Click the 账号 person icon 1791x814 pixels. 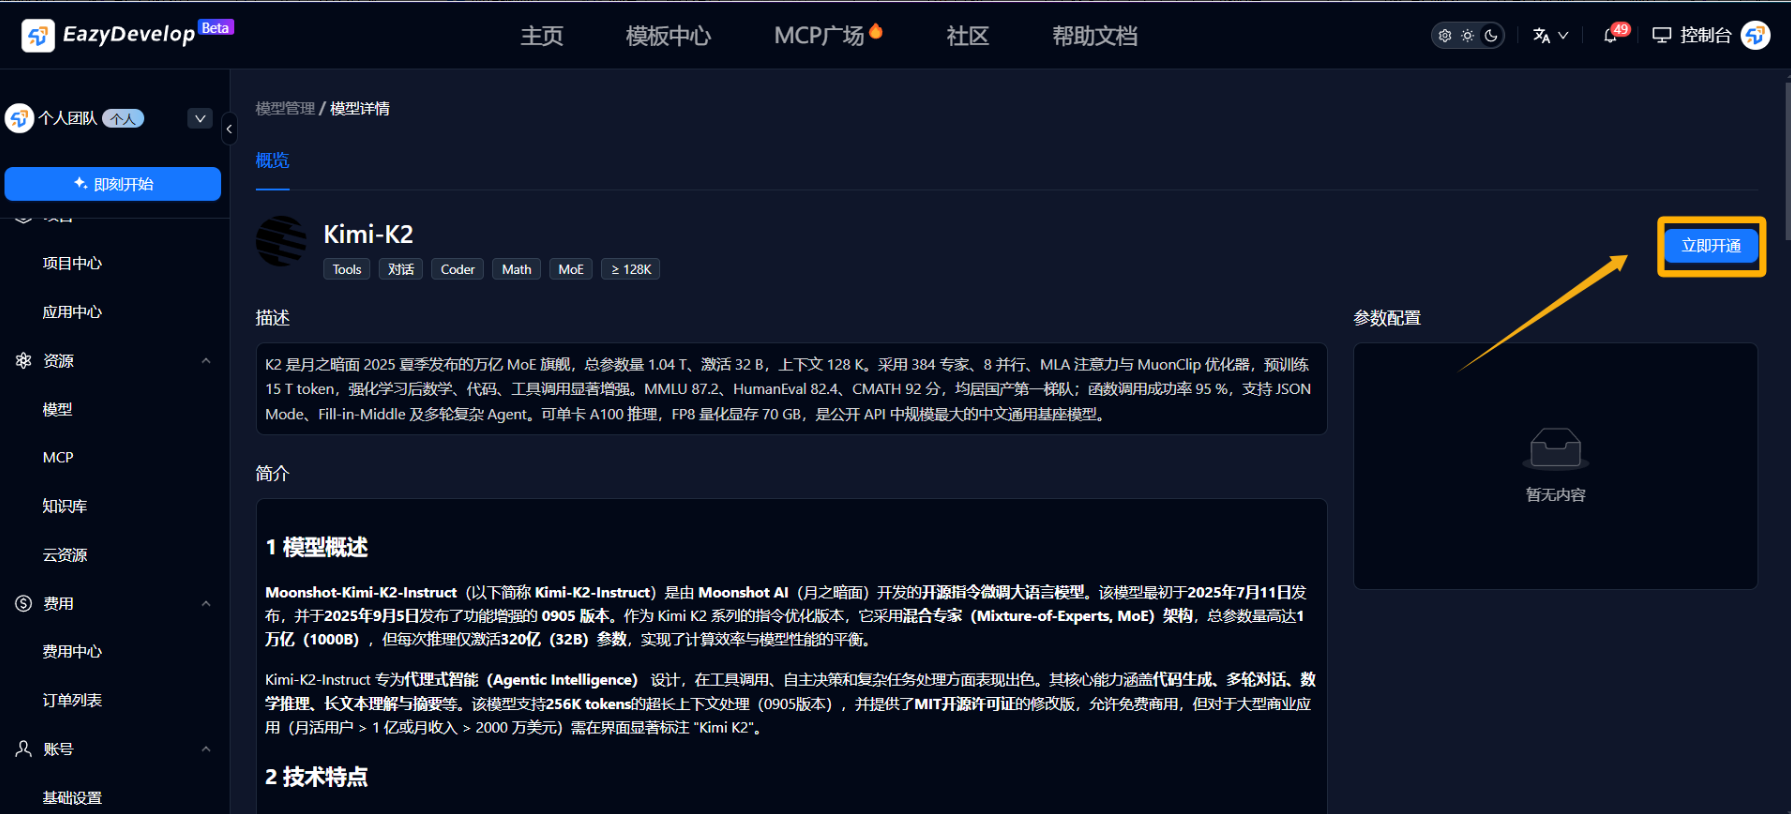click(x=24, y=748)
